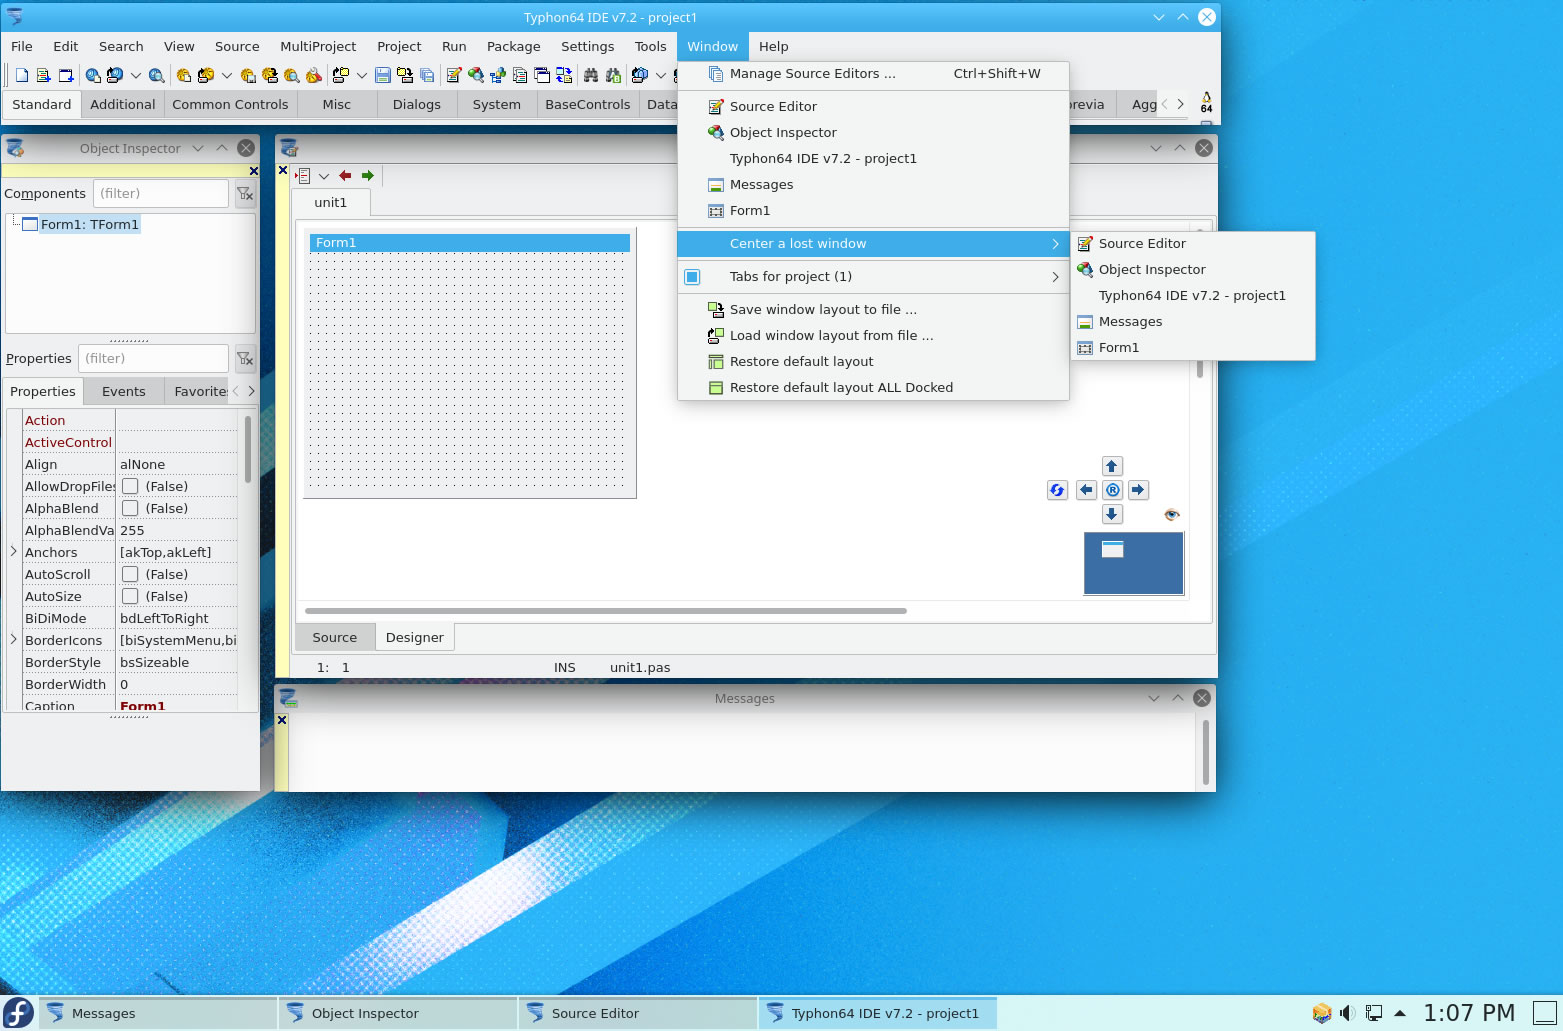Image resolution: width=1563 pixels, height=1031 pixels.
Task: Select Restore default layout ALL Docked
Action: (x=873, y=388)
